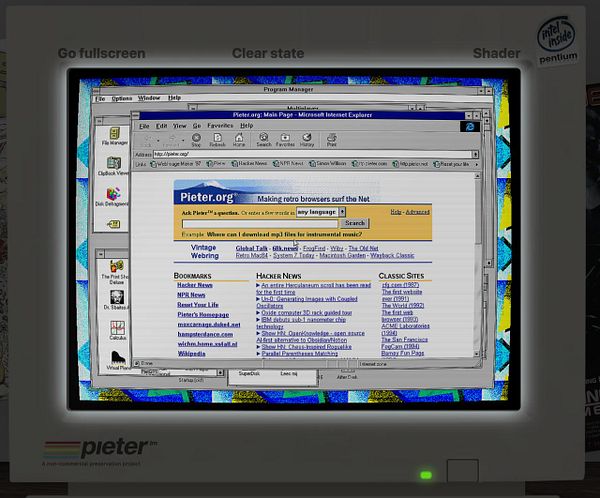Open the Edit menu in Internet Explorer
The height and width of the screenshot is (498, 600).
click(x=161, y=126)
